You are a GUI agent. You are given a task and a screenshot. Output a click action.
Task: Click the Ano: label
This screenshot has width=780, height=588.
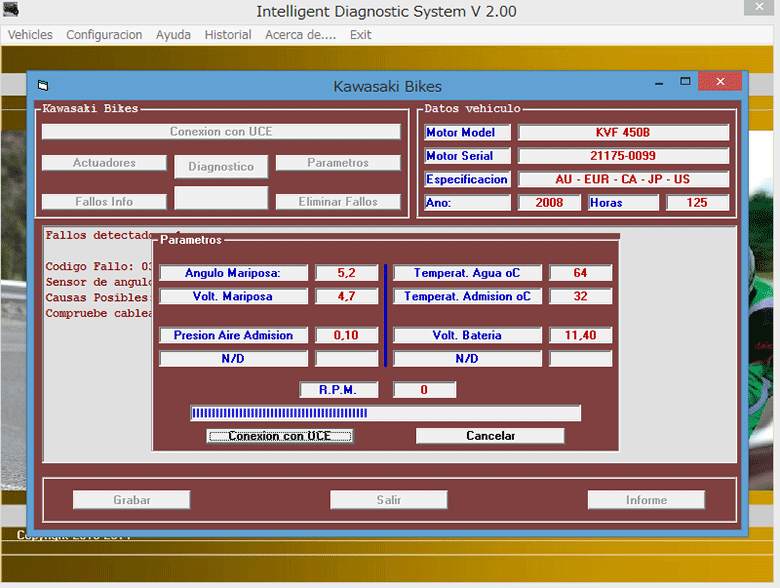[x=468, y=202]
